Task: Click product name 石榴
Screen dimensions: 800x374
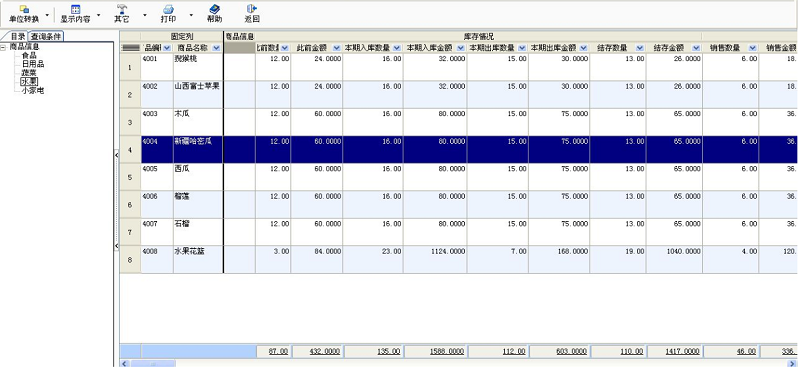Action: point(182,224)
